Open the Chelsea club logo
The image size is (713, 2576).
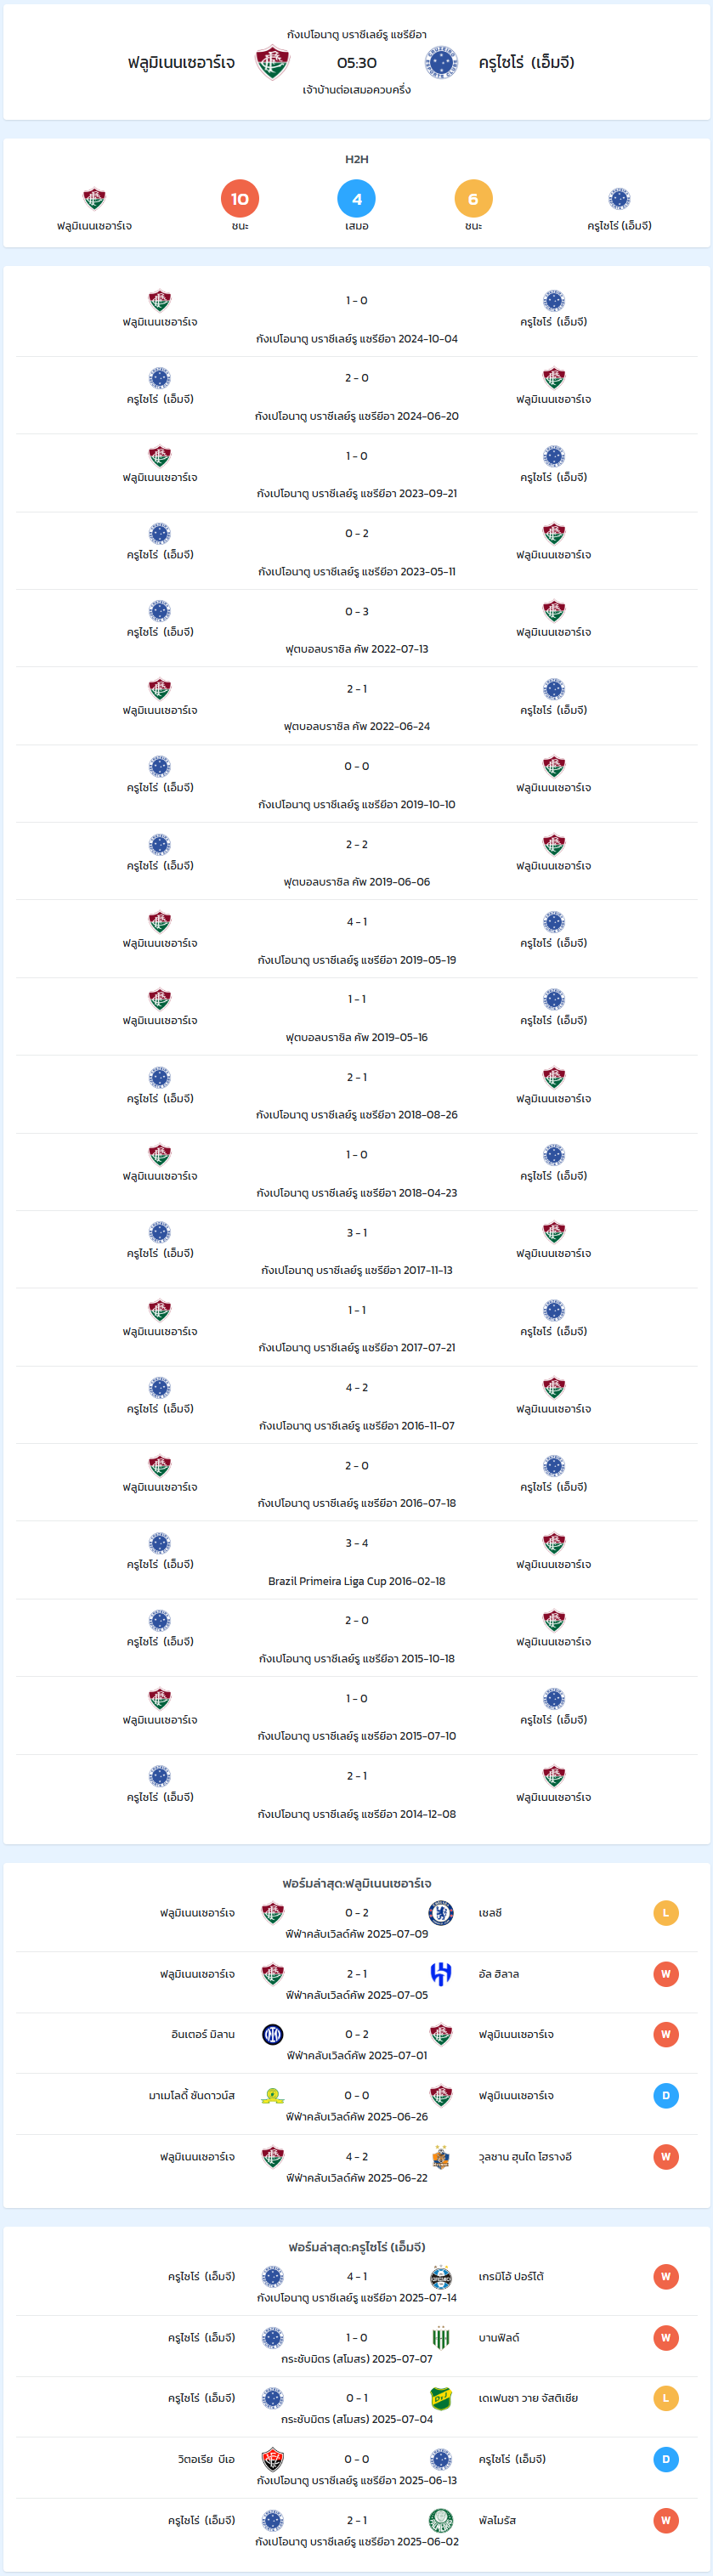pos(441,1913)
